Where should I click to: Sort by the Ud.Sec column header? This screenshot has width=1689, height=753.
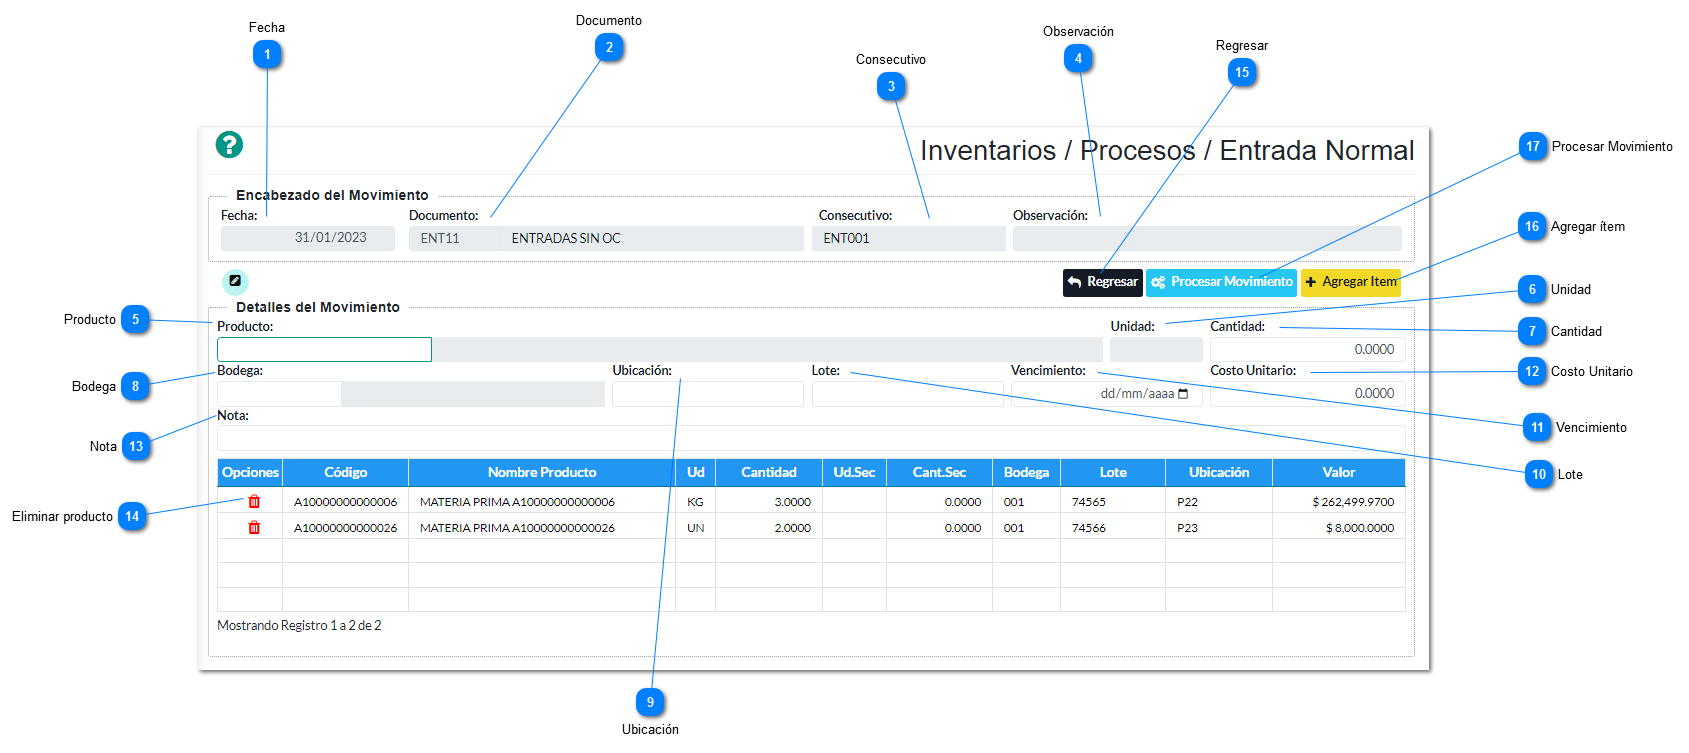click(854, 473)
